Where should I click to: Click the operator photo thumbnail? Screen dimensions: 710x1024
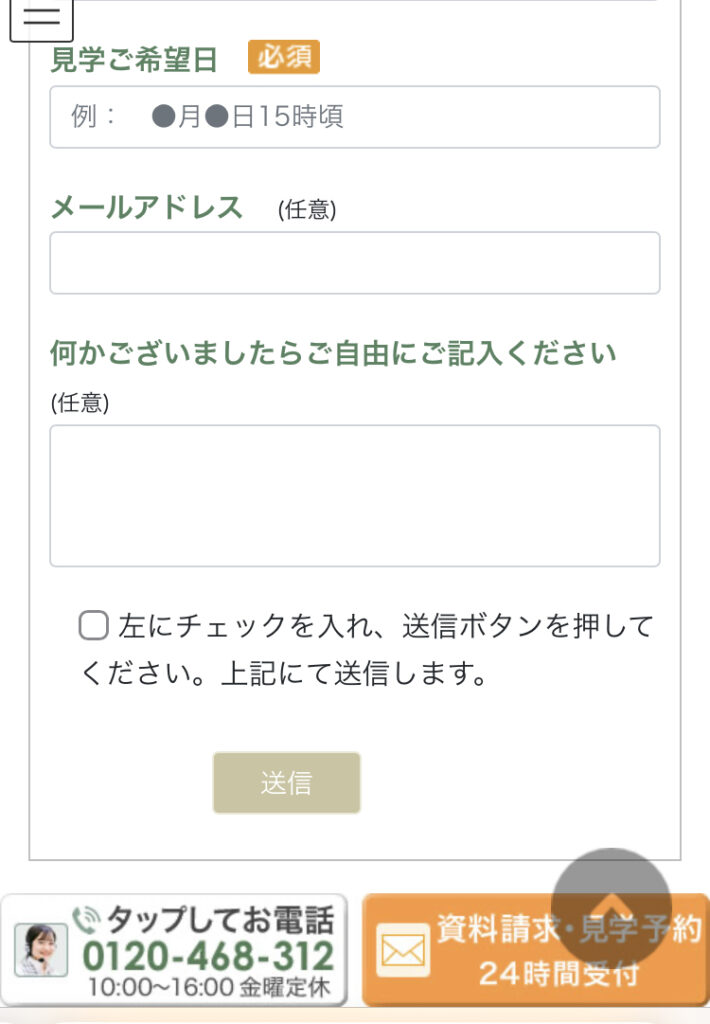[x=41, y=949]
